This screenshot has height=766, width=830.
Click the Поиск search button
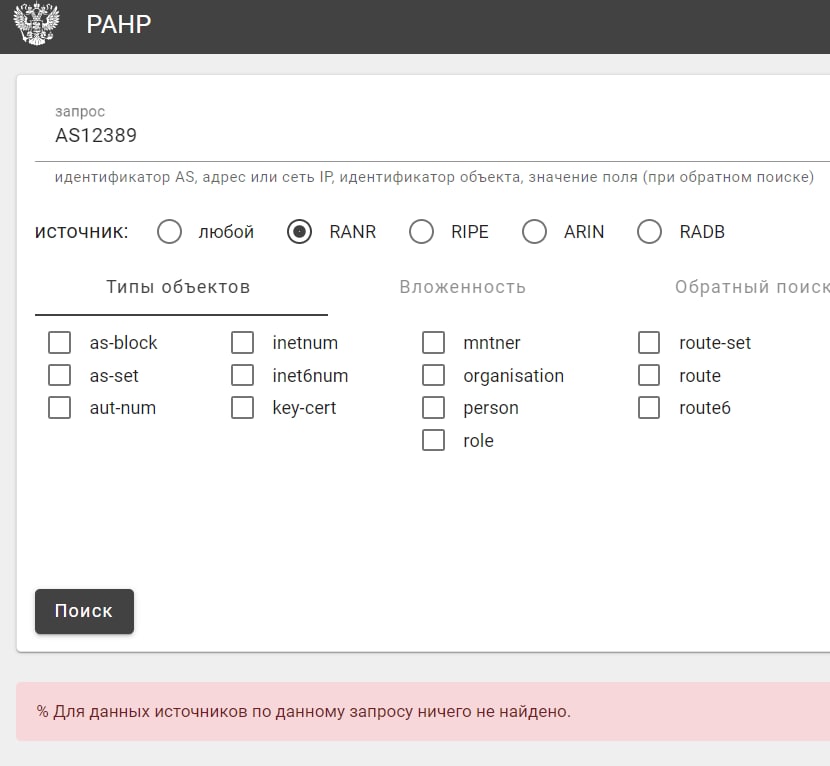pyautogui.click(x=85, y=611)
